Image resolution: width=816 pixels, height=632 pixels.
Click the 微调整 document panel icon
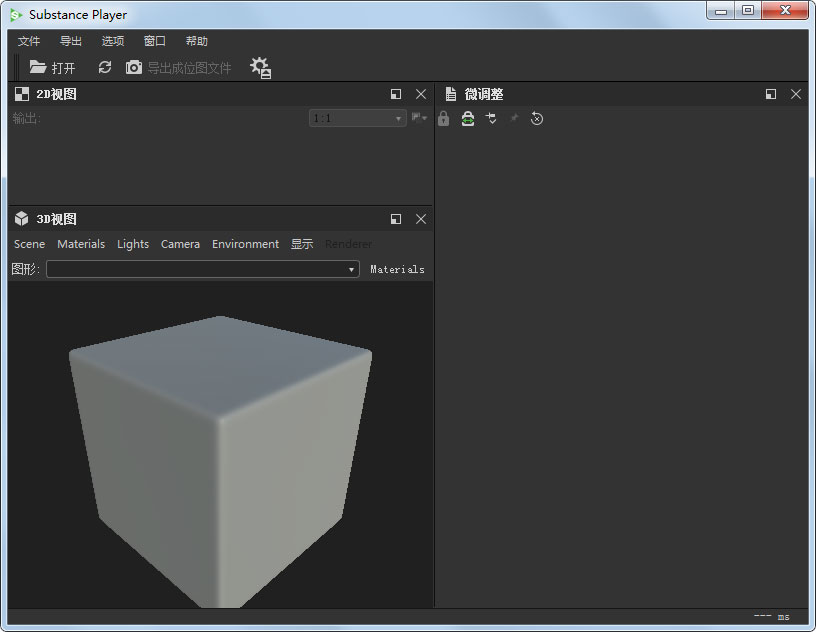(453, 93)
